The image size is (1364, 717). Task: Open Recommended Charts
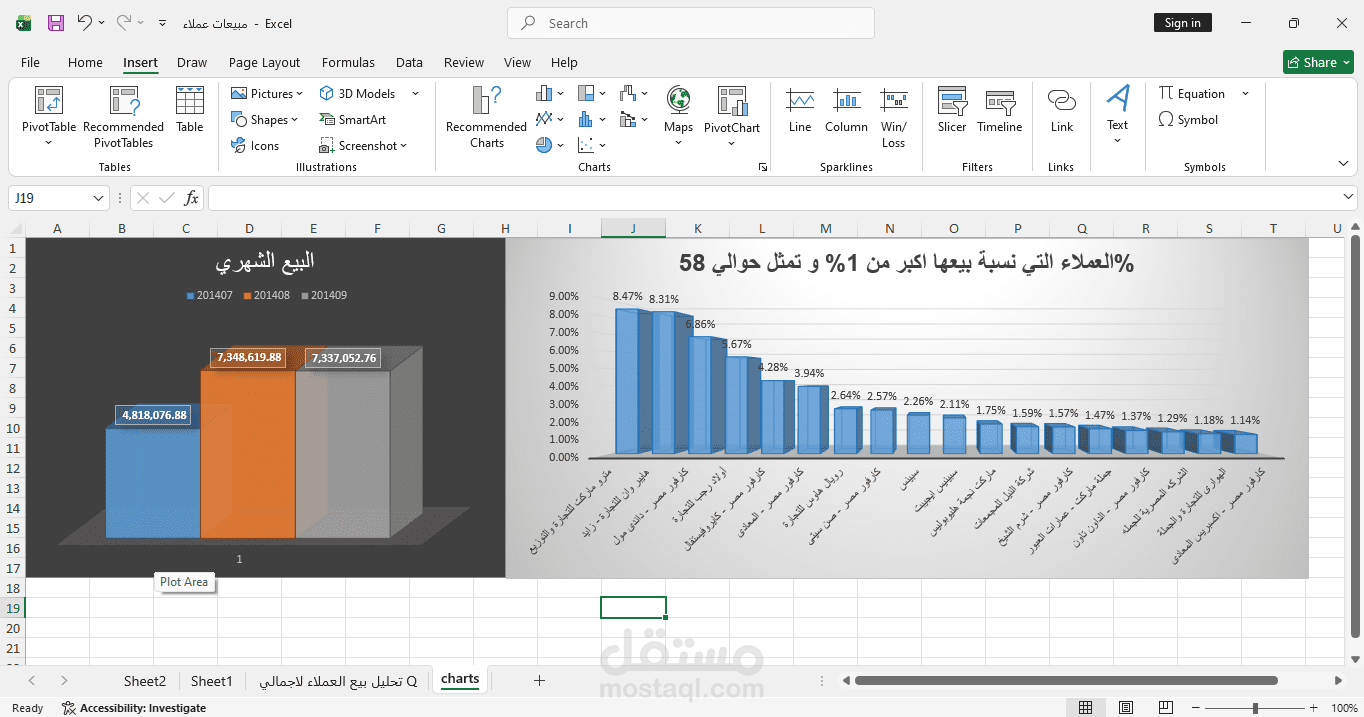point(486,116)
